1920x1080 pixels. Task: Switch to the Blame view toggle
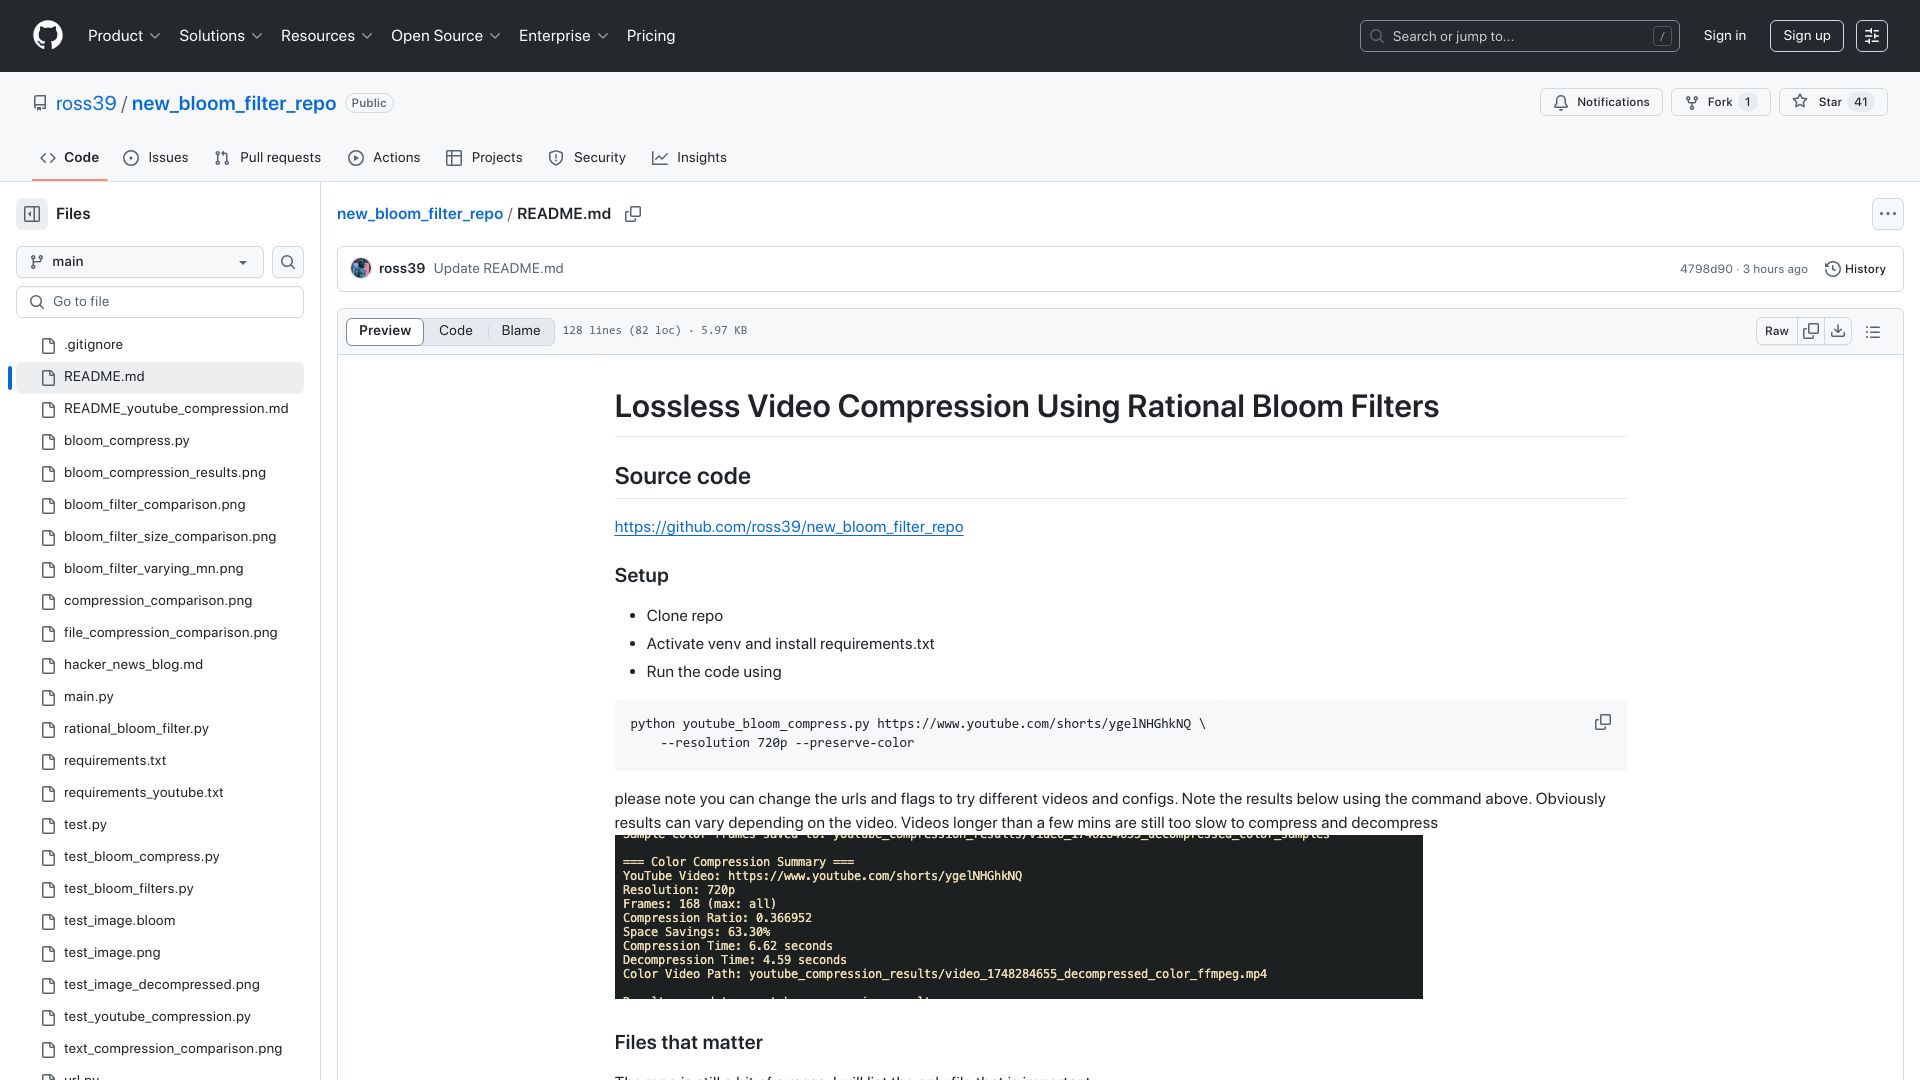tap(521, 331)
